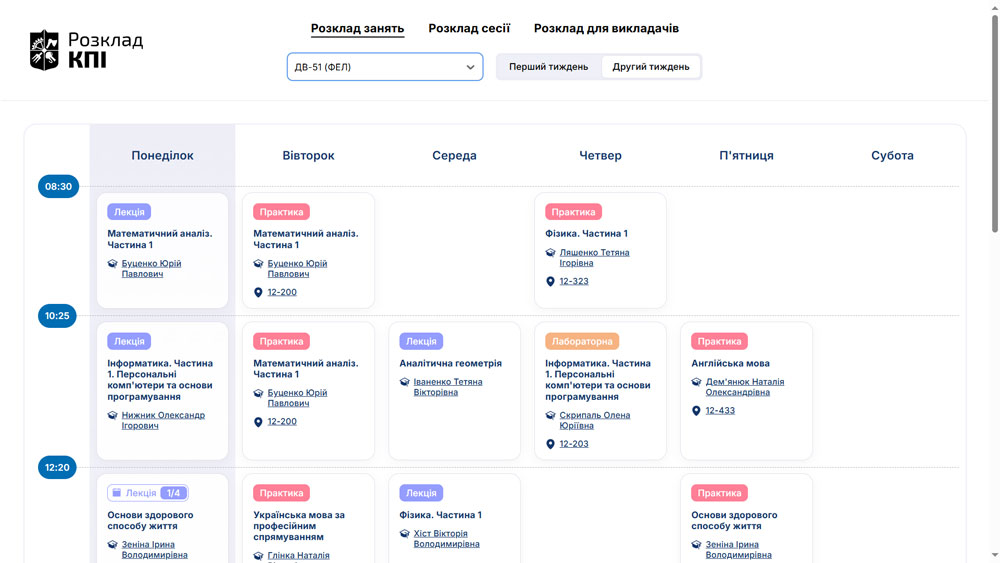Click teacher cap icon next to Нижник Олександр

coord(112,415)
